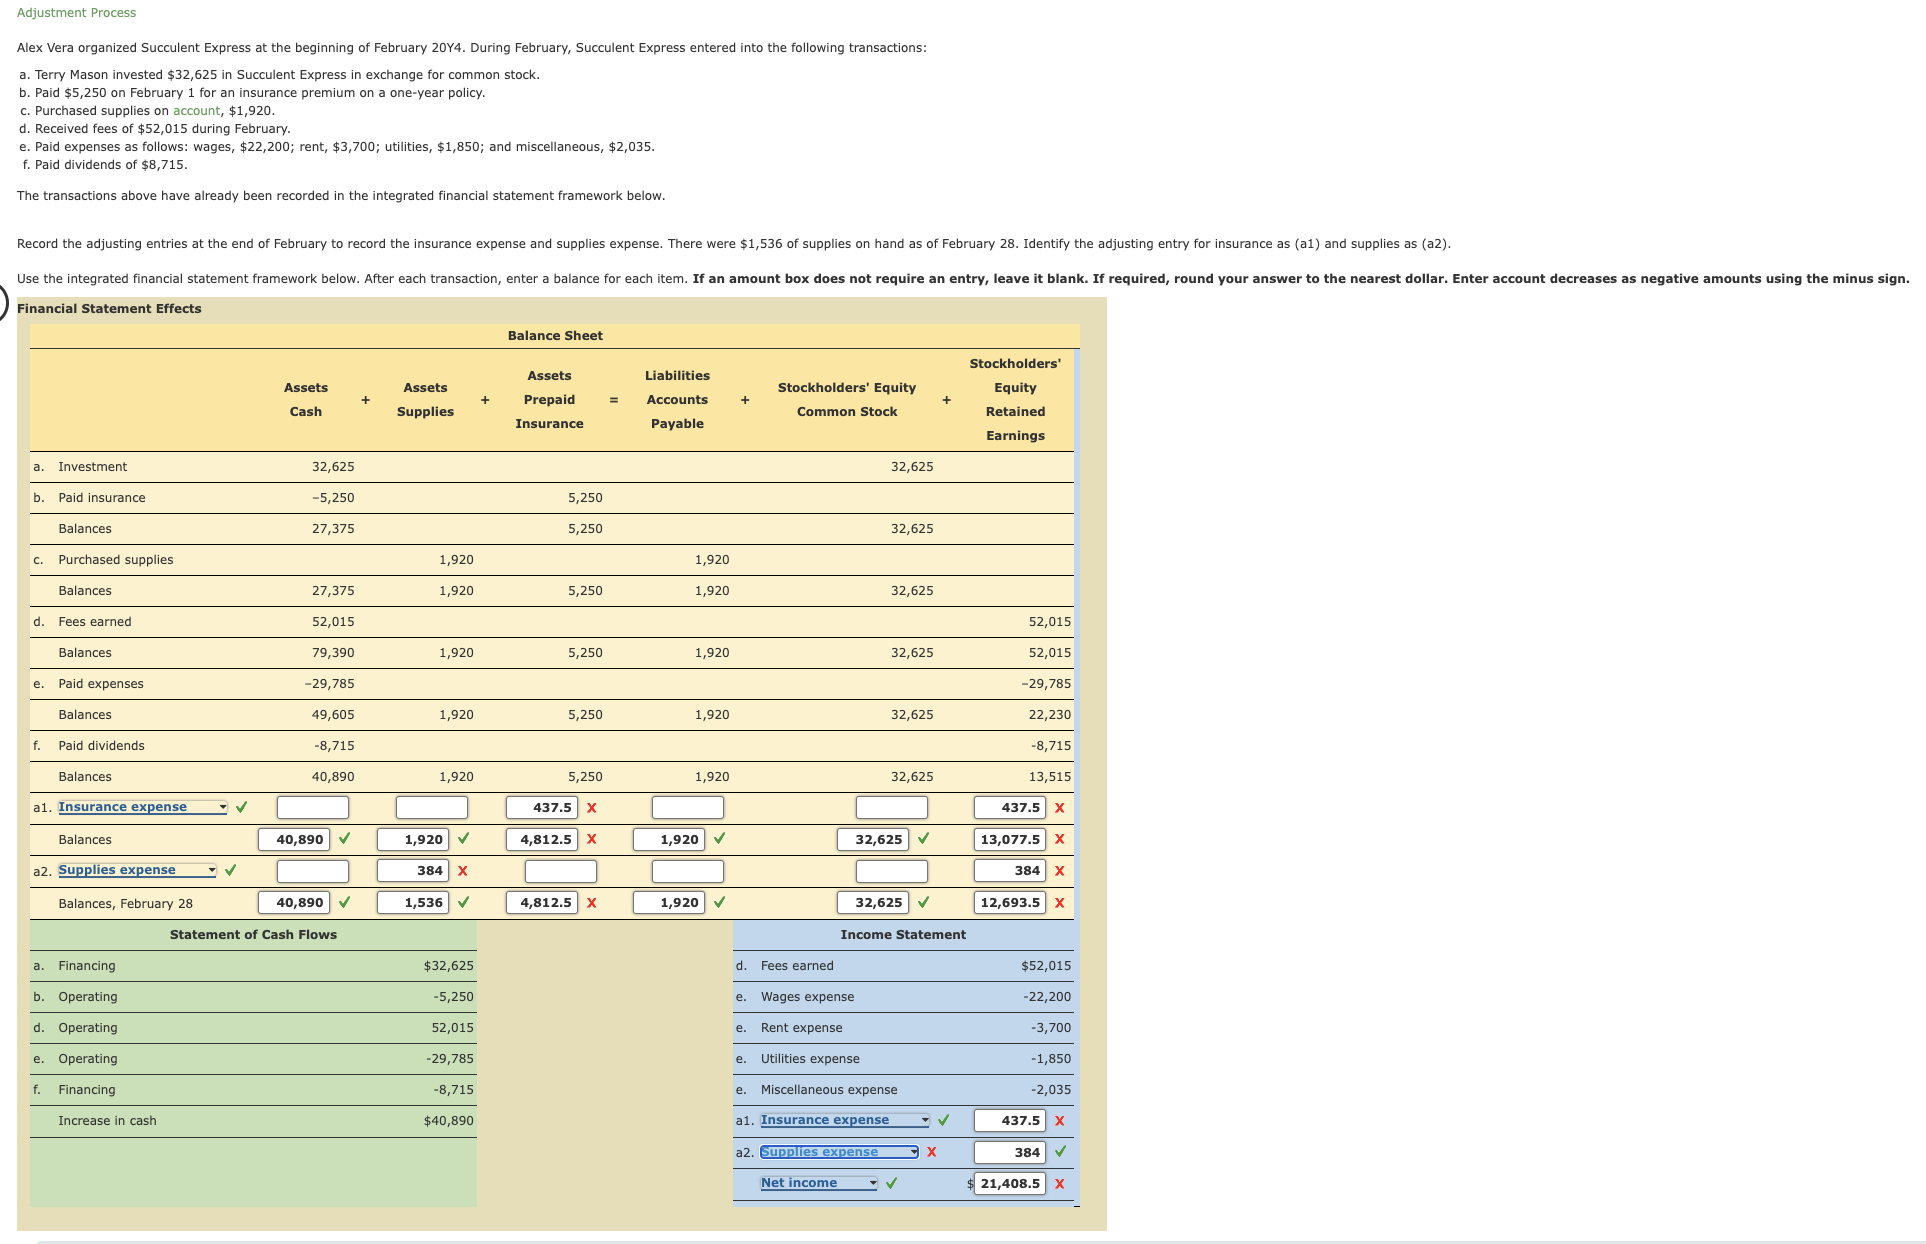
Task: Open the a1 Insurance expense balance sheet dropdown
Action: point(143,807)
